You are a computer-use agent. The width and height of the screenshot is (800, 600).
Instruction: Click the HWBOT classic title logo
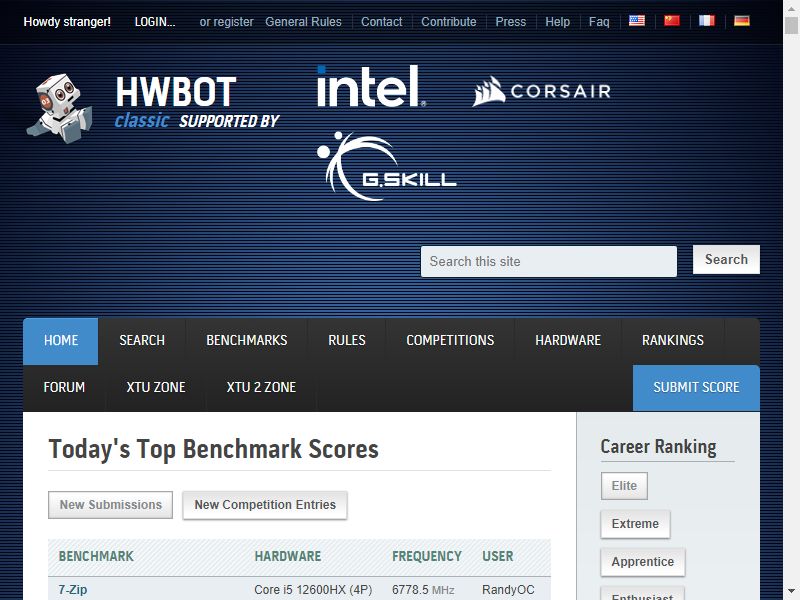coord(175,102)
